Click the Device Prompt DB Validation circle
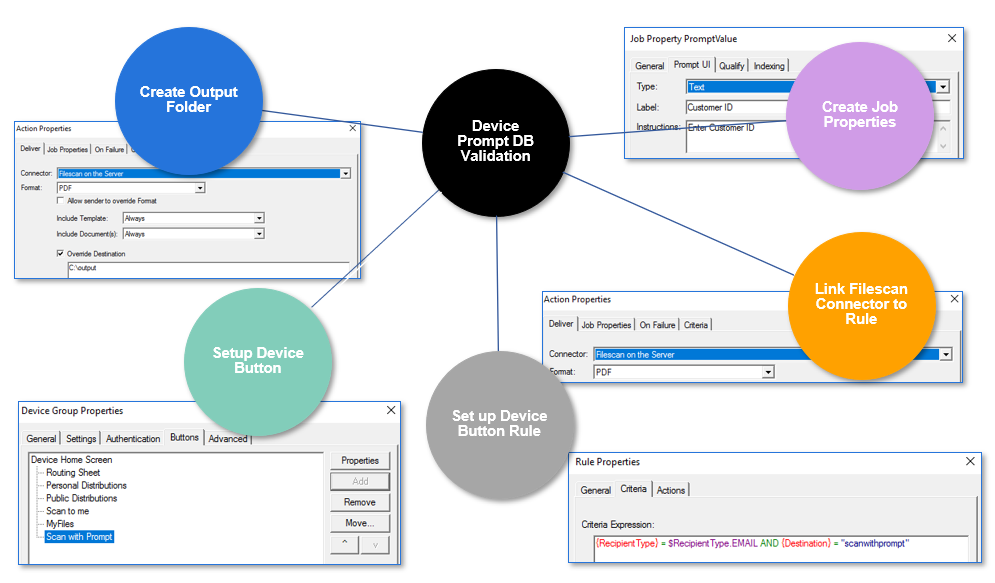This screenshot has width=995, height=583. click(496, 143)
